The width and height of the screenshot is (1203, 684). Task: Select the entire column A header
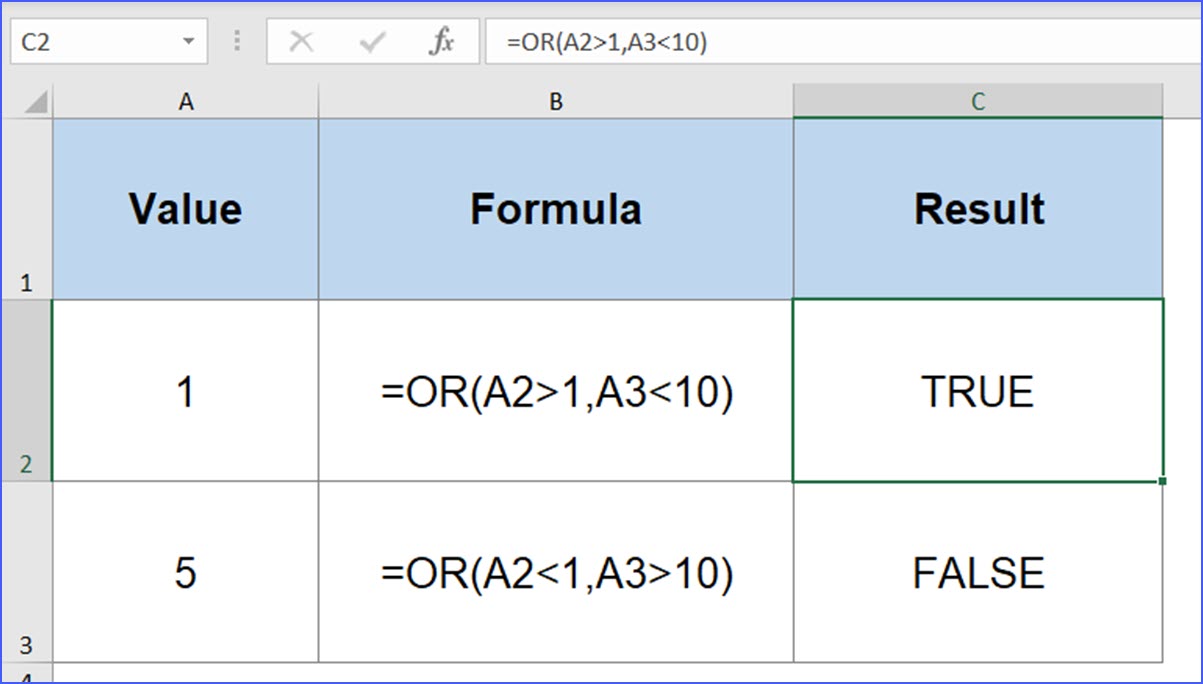pos(186,100)
